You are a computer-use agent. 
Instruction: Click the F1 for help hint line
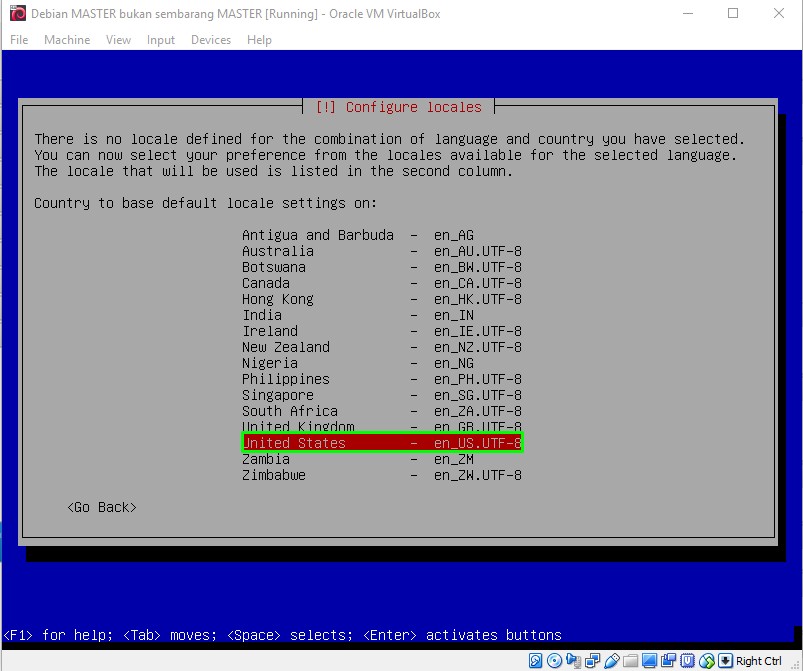283,635
